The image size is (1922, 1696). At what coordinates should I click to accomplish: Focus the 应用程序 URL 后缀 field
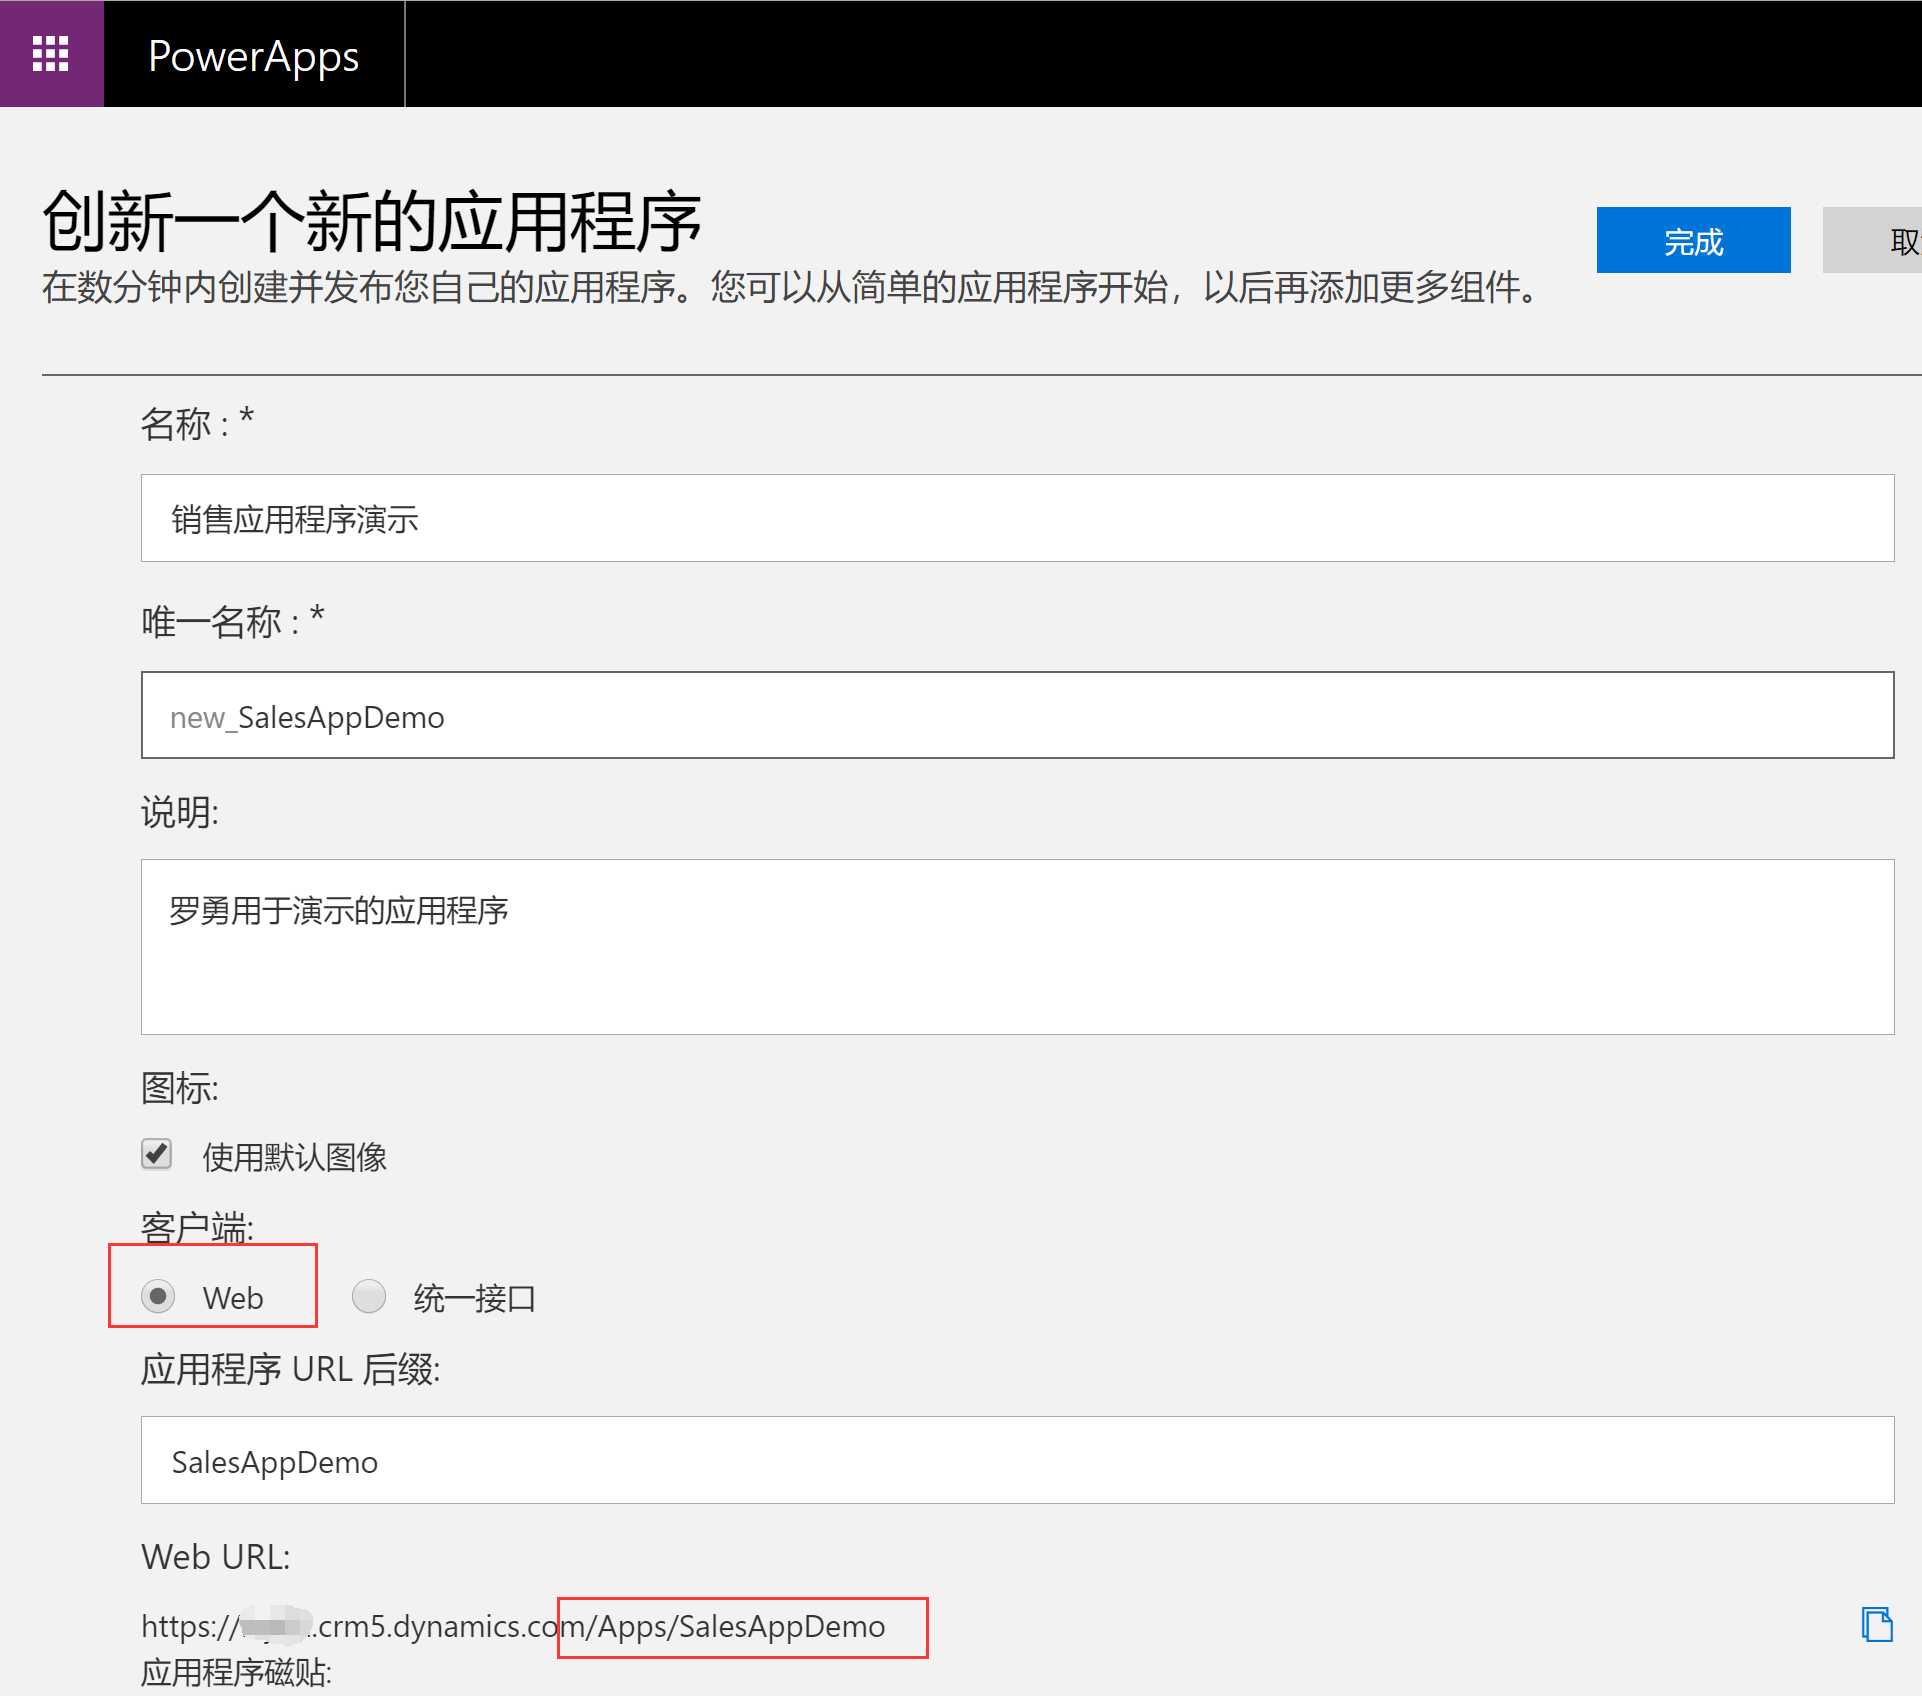[1017, 1460]
